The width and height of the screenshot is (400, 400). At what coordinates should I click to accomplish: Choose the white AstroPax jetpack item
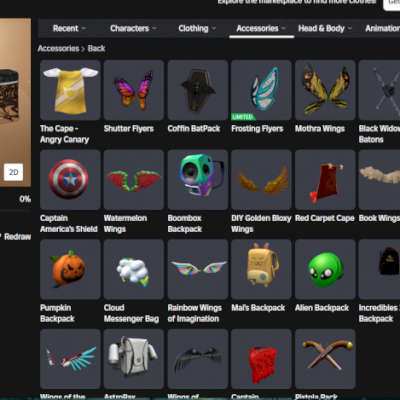134,359
